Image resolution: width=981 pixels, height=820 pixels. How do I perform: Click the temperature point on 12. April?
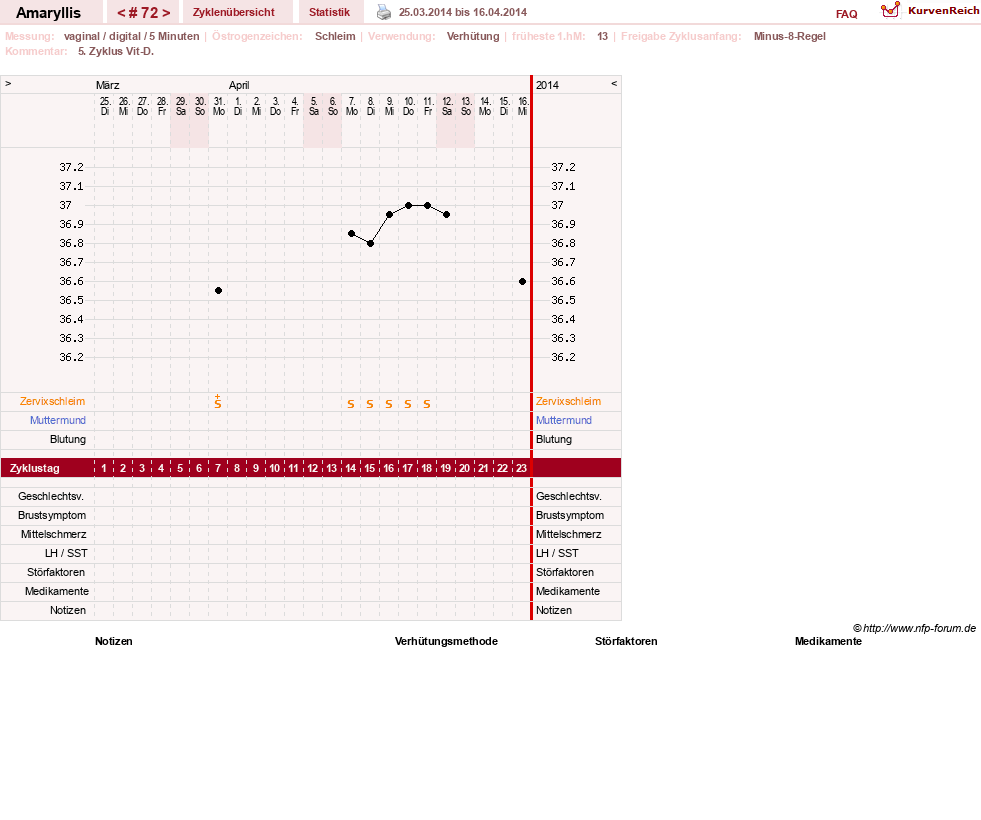tap(447, 215)
